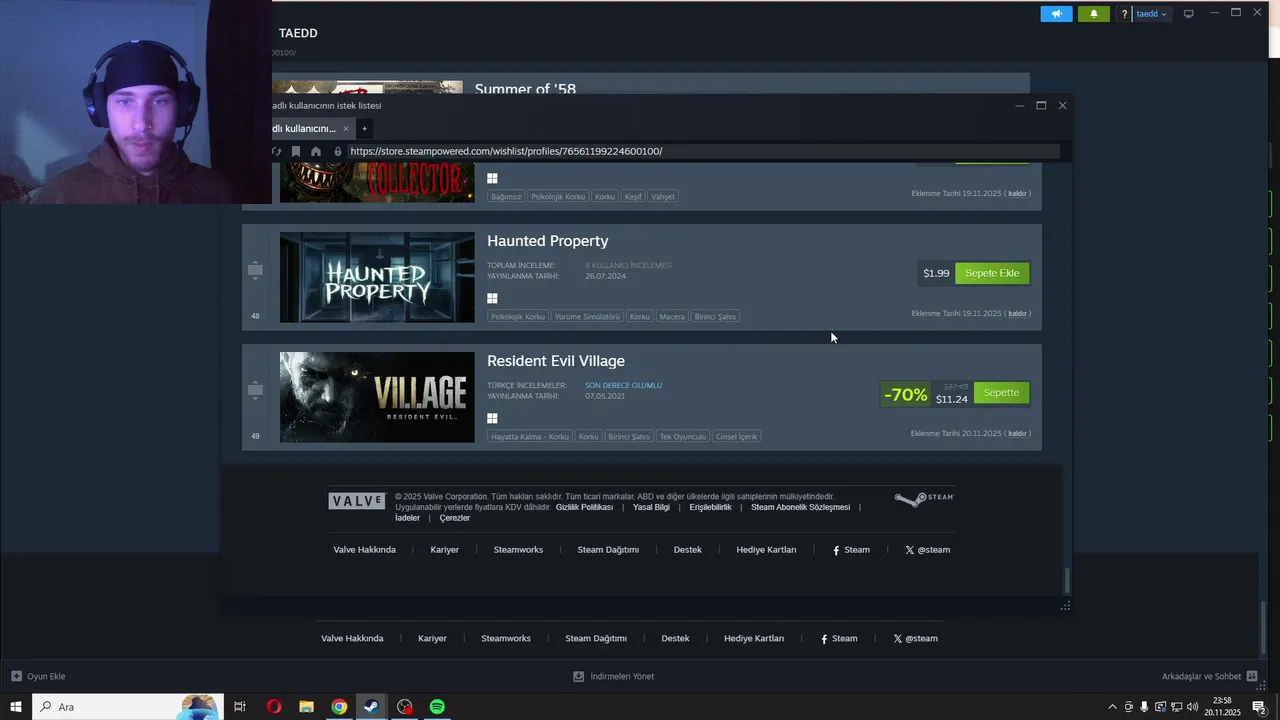The width and height of the screenshot is (1280, 720).
Task: Click Windows platform icon in Collector row
Action: [x=492, y=178]
